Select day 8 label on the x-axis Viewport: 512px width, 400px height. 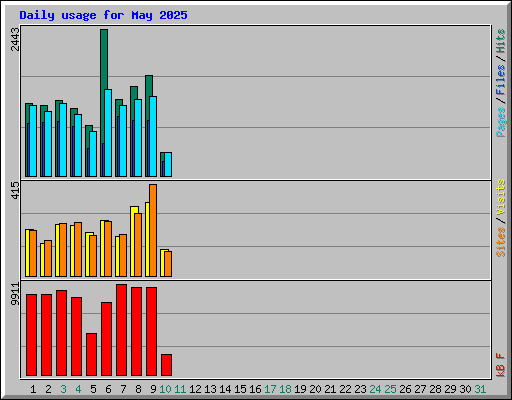pyautogui.click(x=138, y=389)
